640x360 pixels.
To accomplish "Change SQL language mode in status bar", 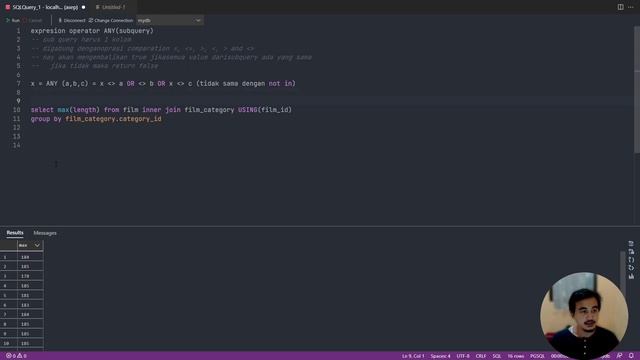I will pyautogui.click(x=497, y=356).
